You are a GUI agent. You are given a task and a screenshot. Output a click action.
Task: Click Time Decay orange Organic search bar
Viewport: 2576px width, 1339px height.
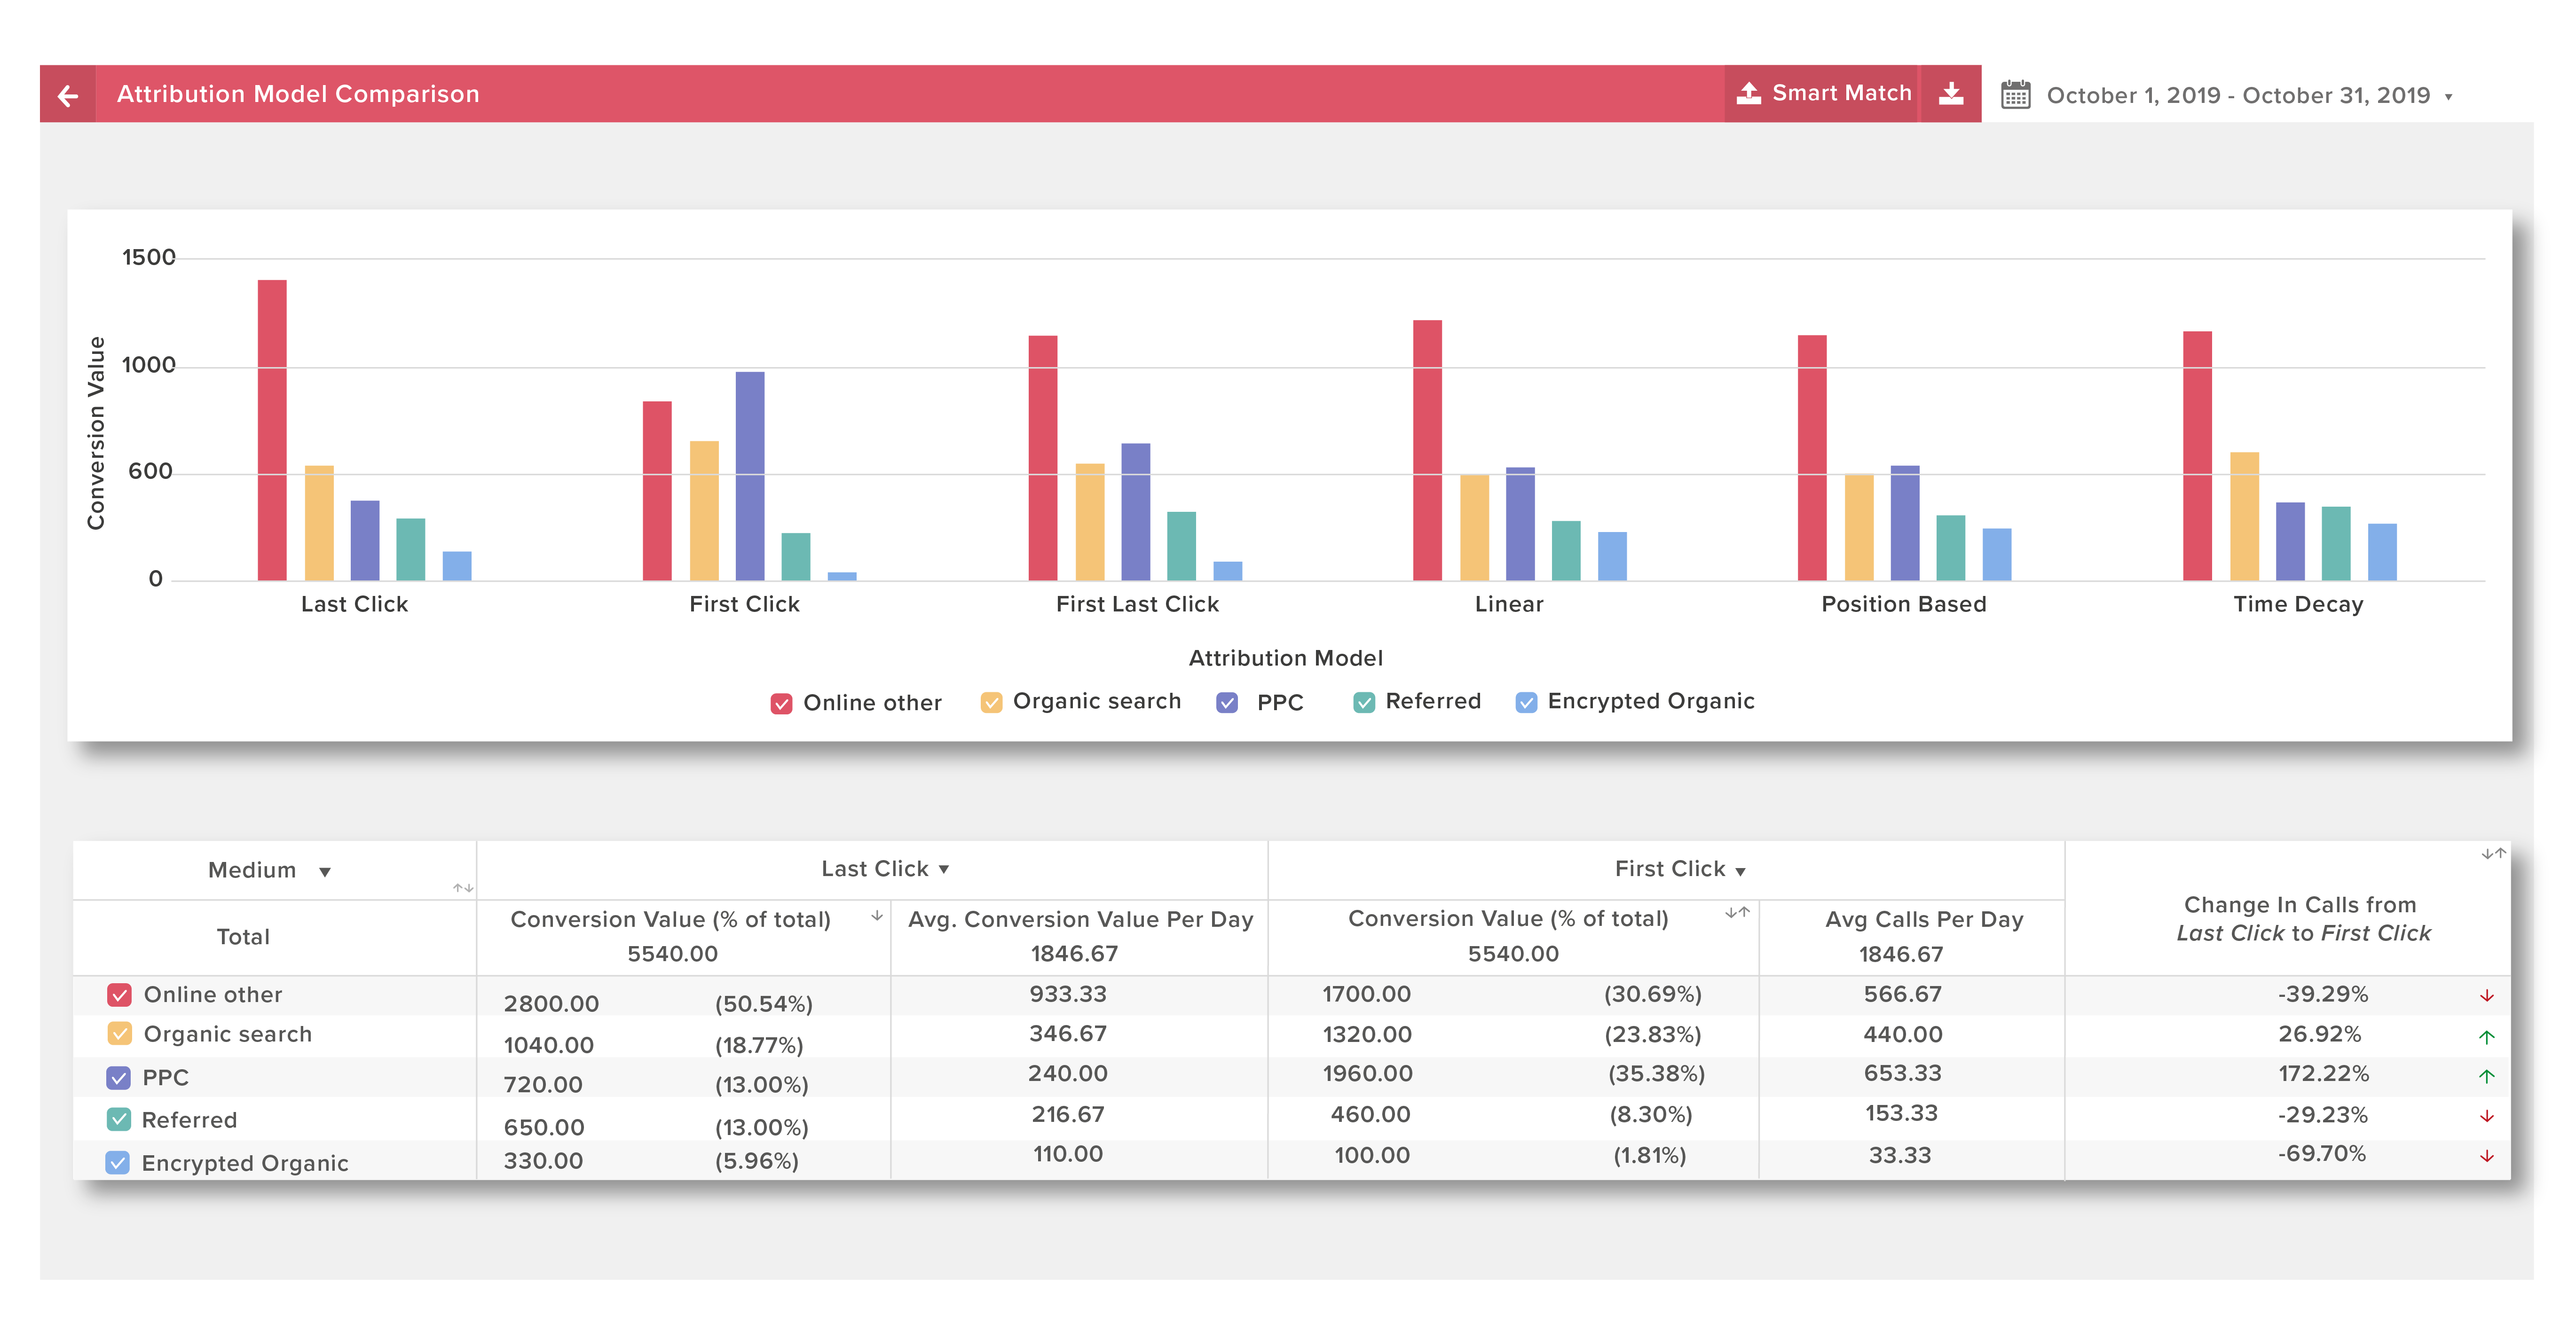(x=2244, y=516)
